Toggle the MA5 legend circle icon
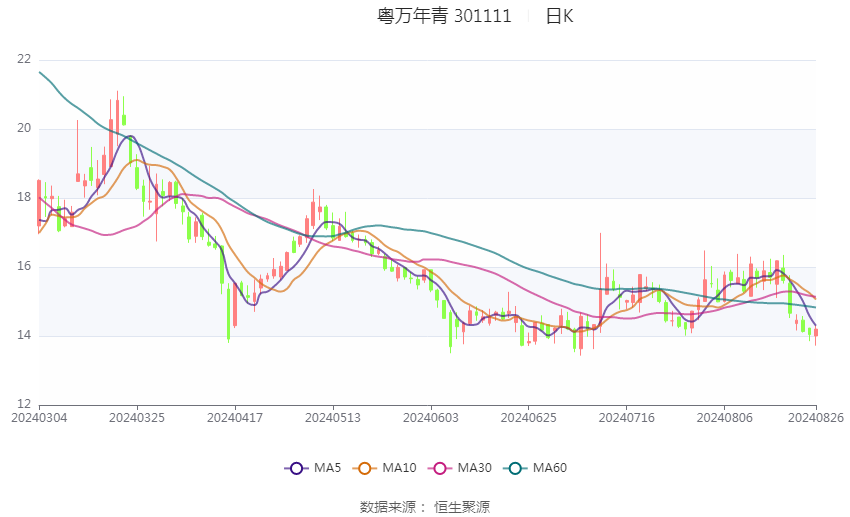The image size is (850, 517). [296, 468]
